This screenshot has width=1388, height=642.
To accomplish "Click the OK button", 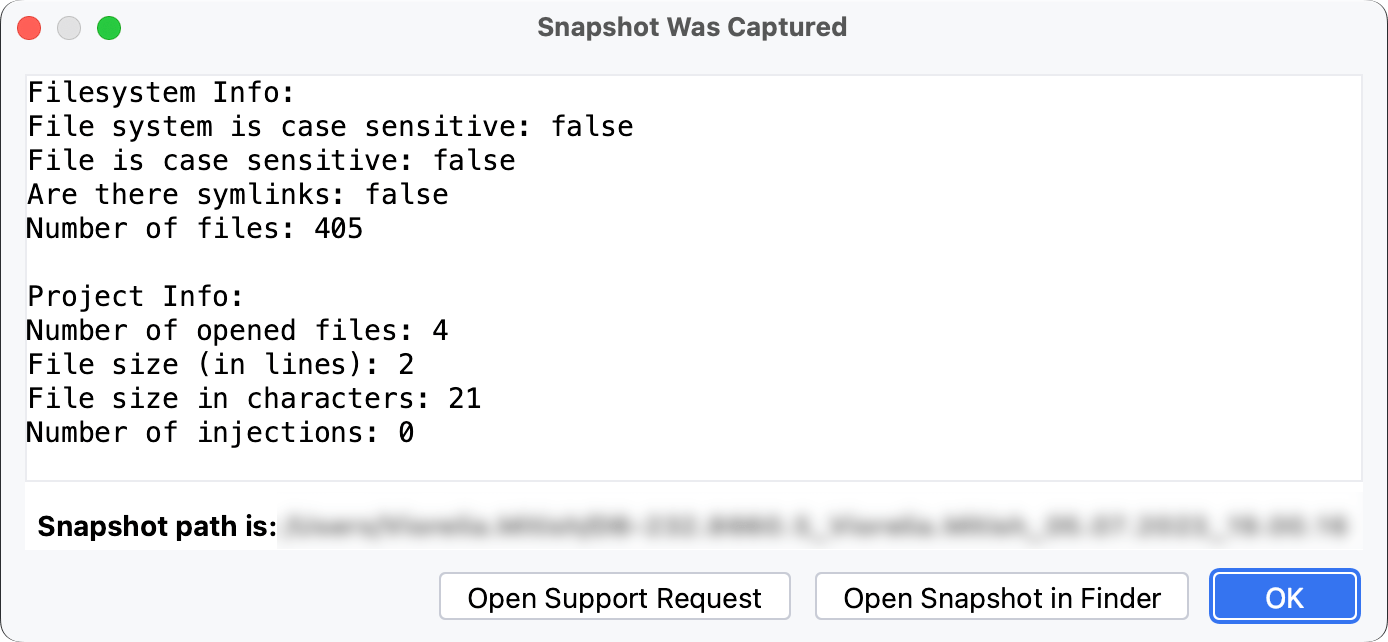I will tap(1284, 596).
